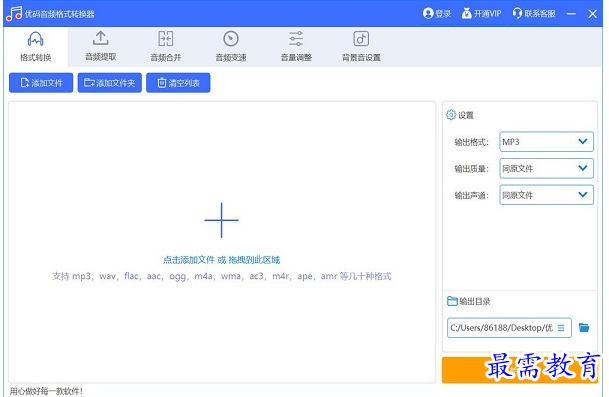
Task: Click the output directory path field
Action: click(509, 328)
